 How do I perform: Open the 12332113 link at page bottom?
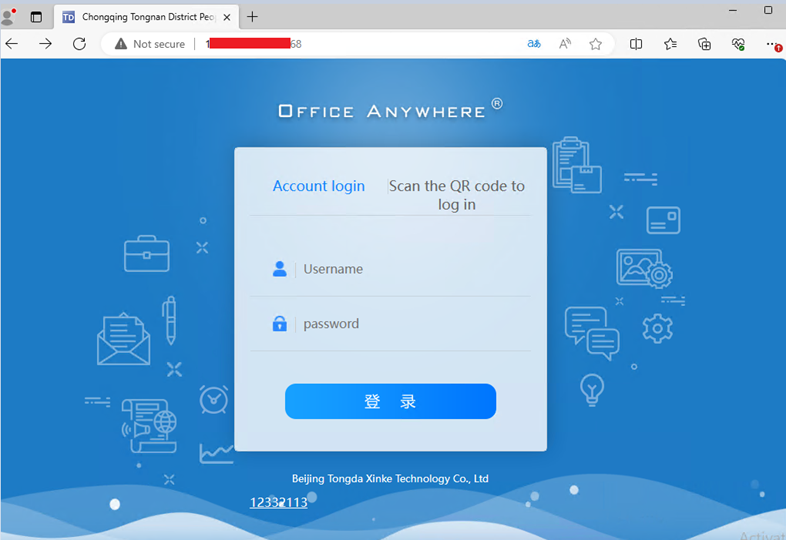point(278,502)
